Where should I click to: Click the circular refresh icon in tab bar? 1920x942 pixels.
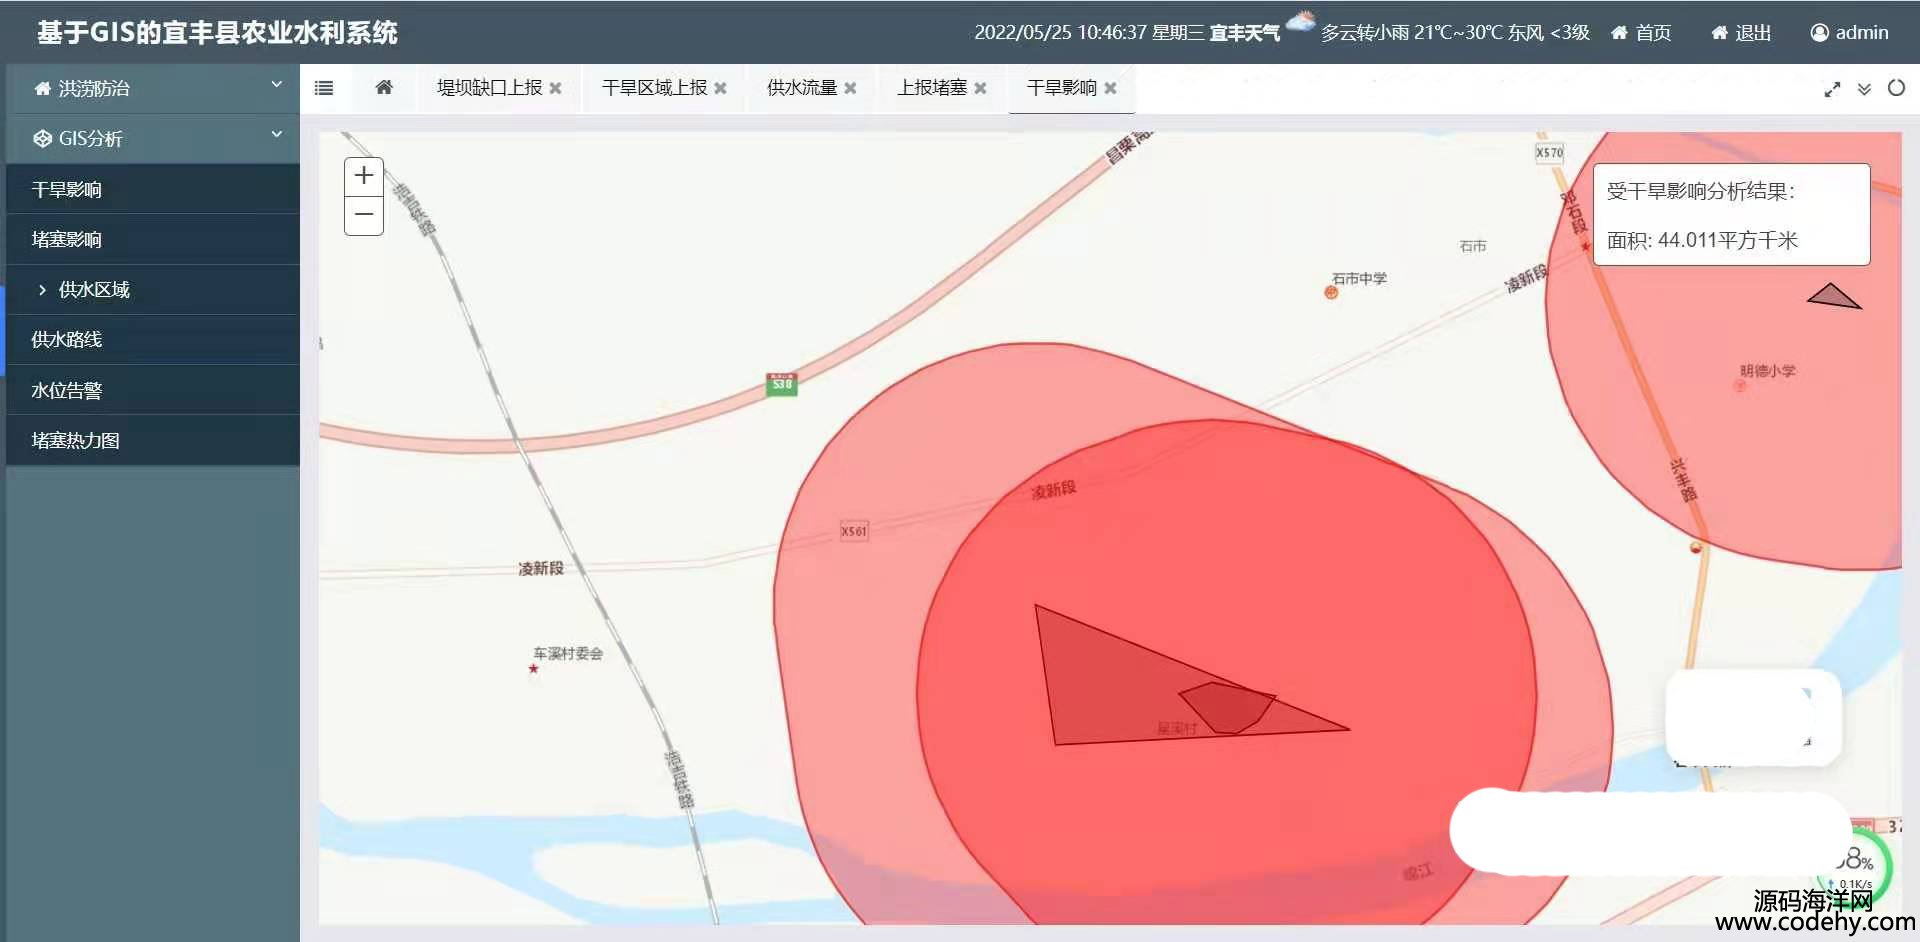tap(1896, 88)
